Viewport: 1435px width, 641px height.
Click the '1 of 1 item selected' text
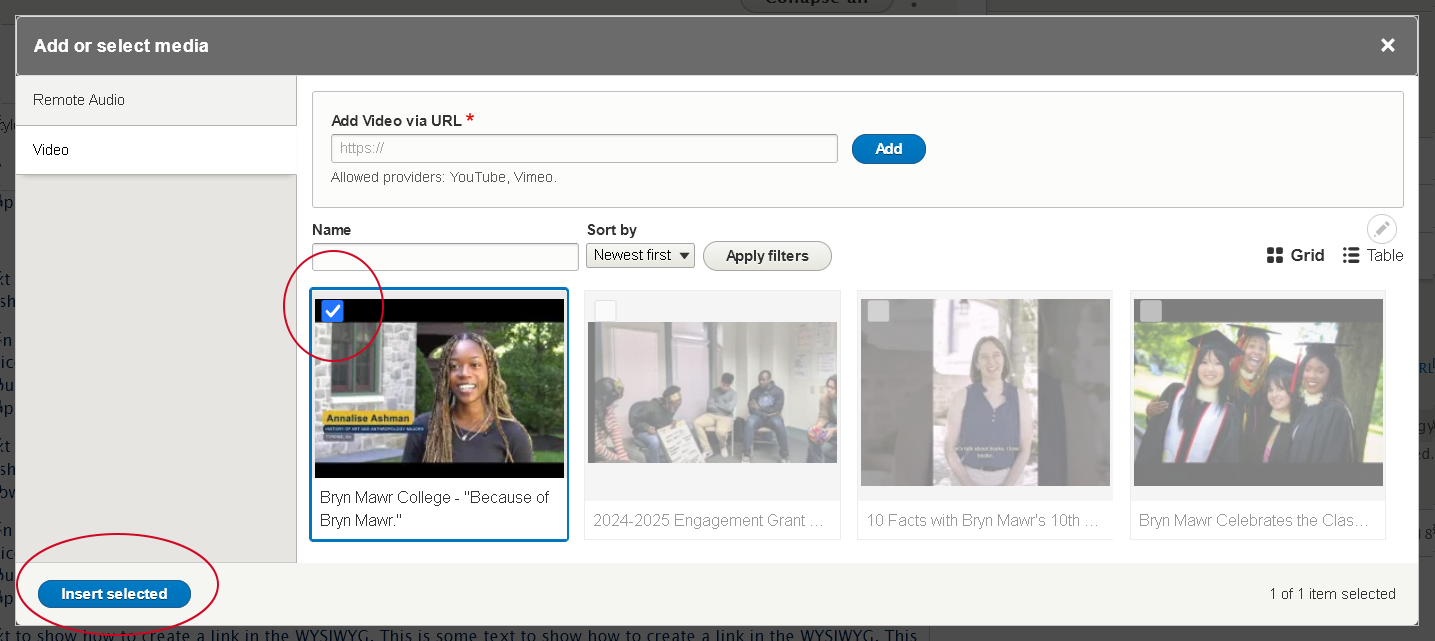tap(1332, 594)
